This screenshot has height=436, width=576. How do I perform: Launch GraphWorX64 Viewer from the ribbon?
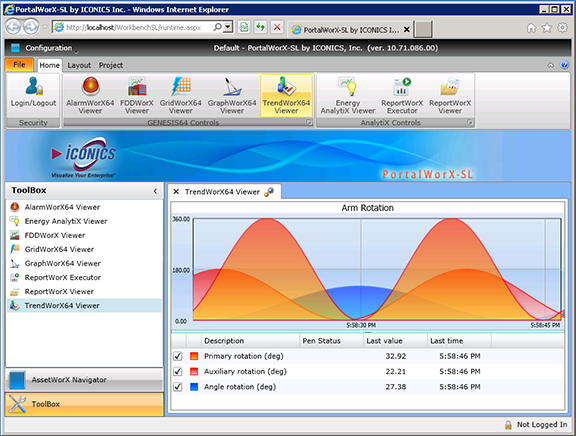coord(232,95)
